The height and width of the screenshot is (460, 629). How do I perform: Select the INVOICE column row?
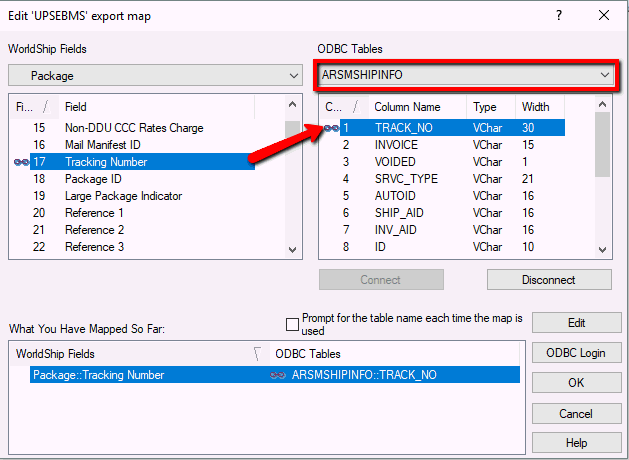(x=396, y=145)
